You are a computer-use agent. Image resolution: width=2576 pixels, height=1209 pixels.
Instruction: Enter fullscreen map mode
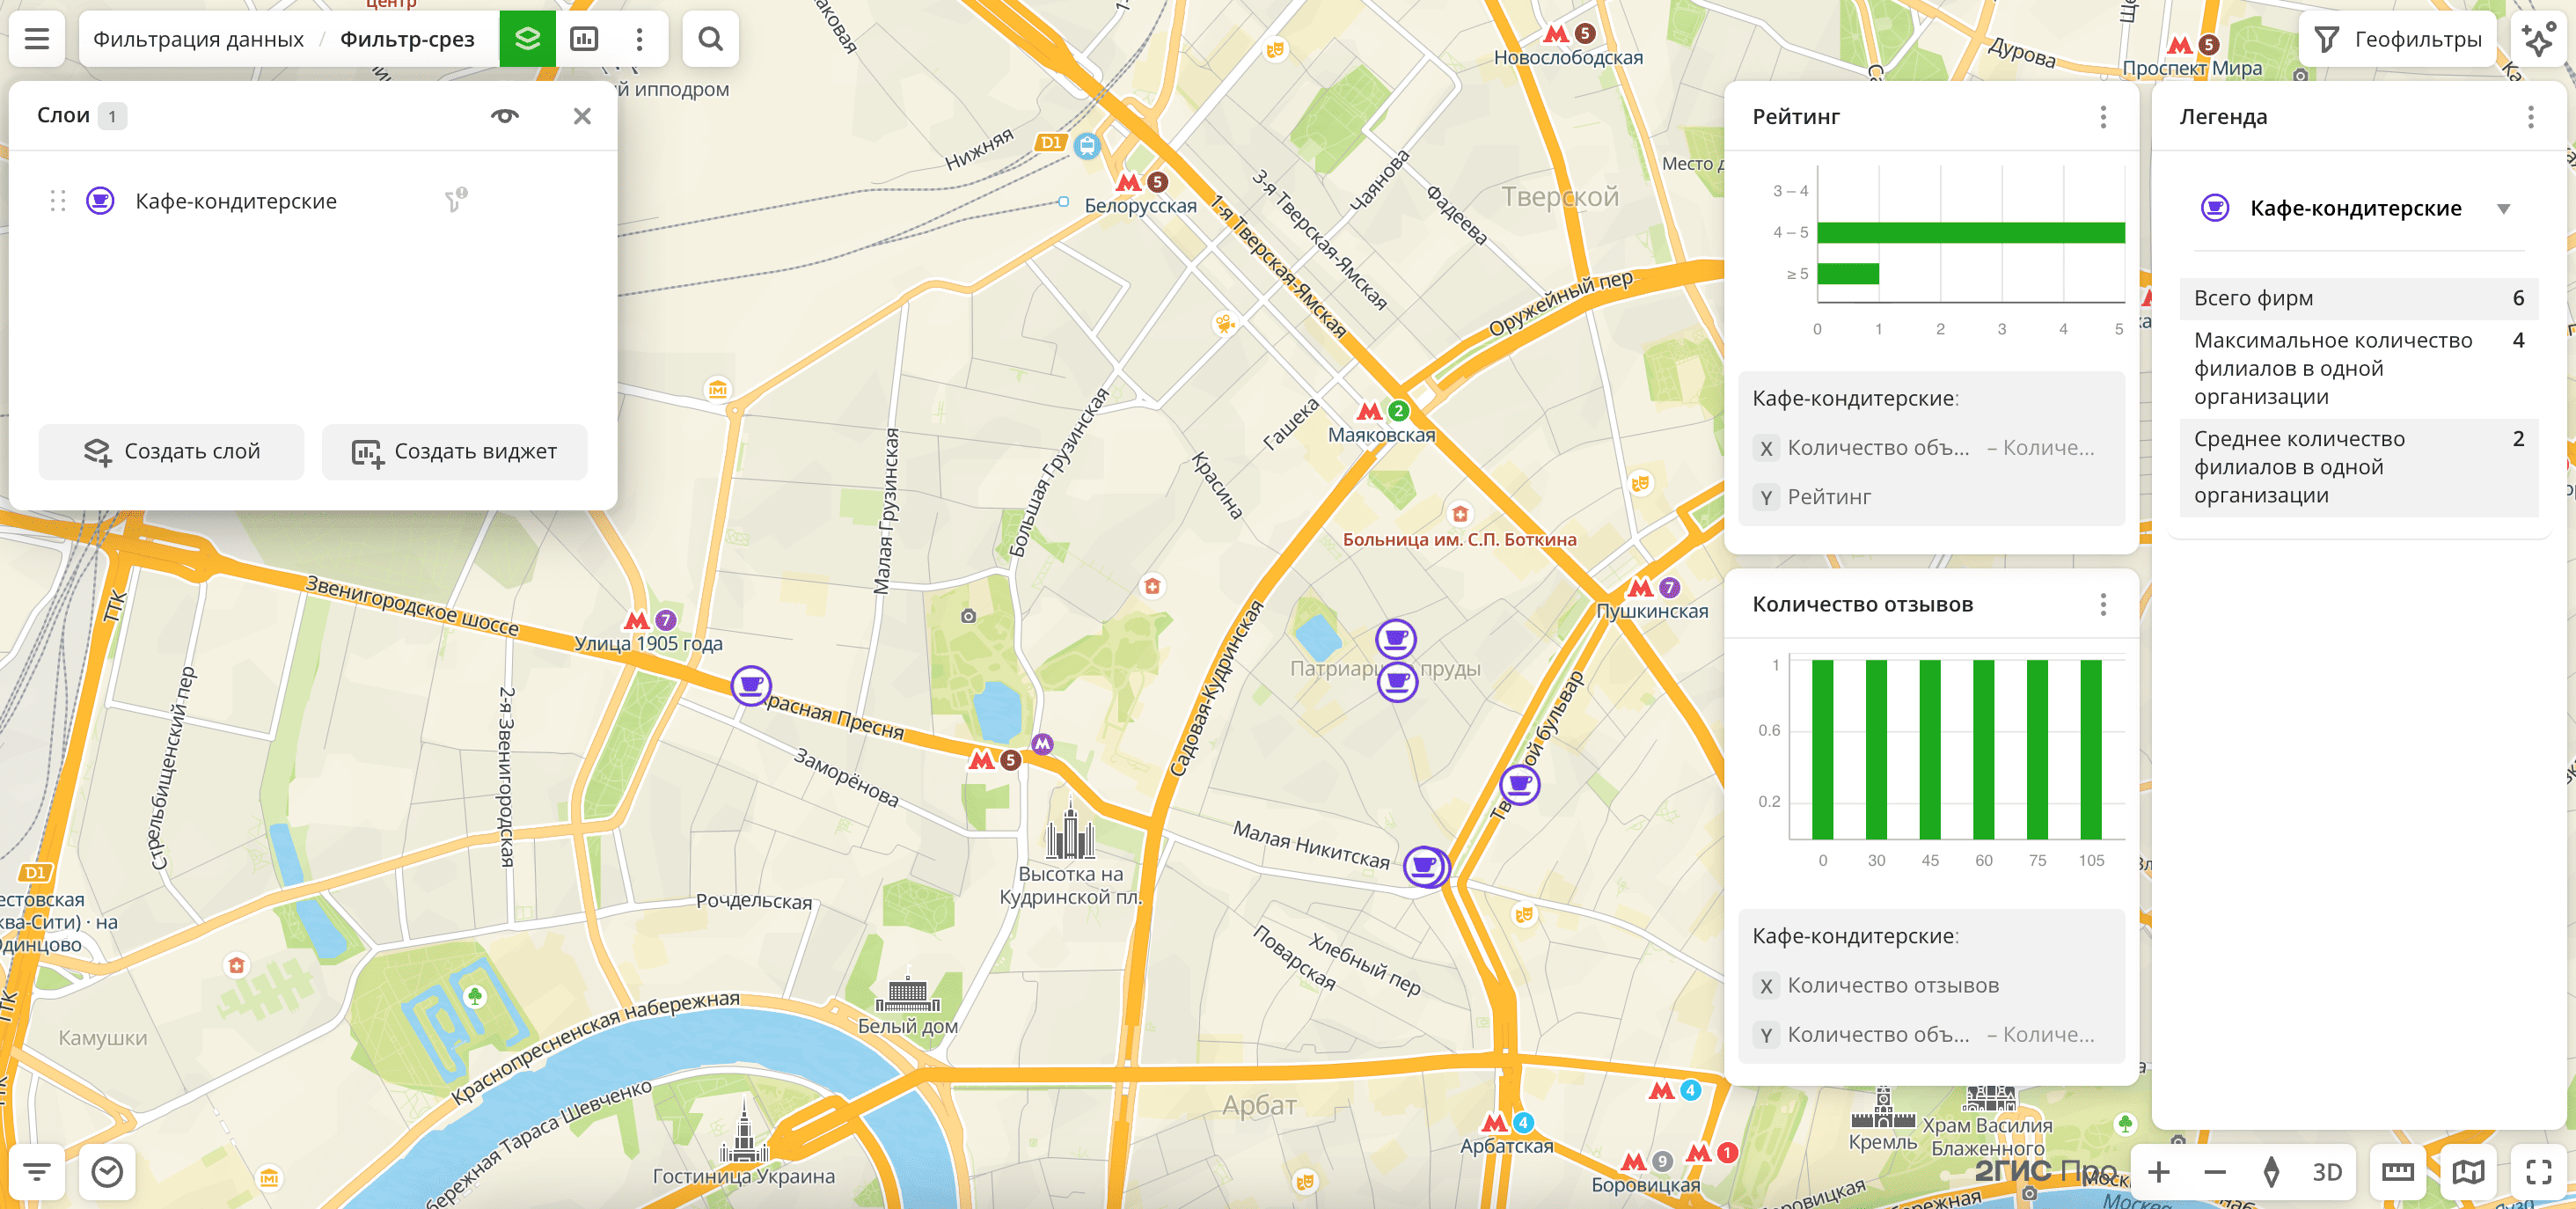tap(2538, 1171)
